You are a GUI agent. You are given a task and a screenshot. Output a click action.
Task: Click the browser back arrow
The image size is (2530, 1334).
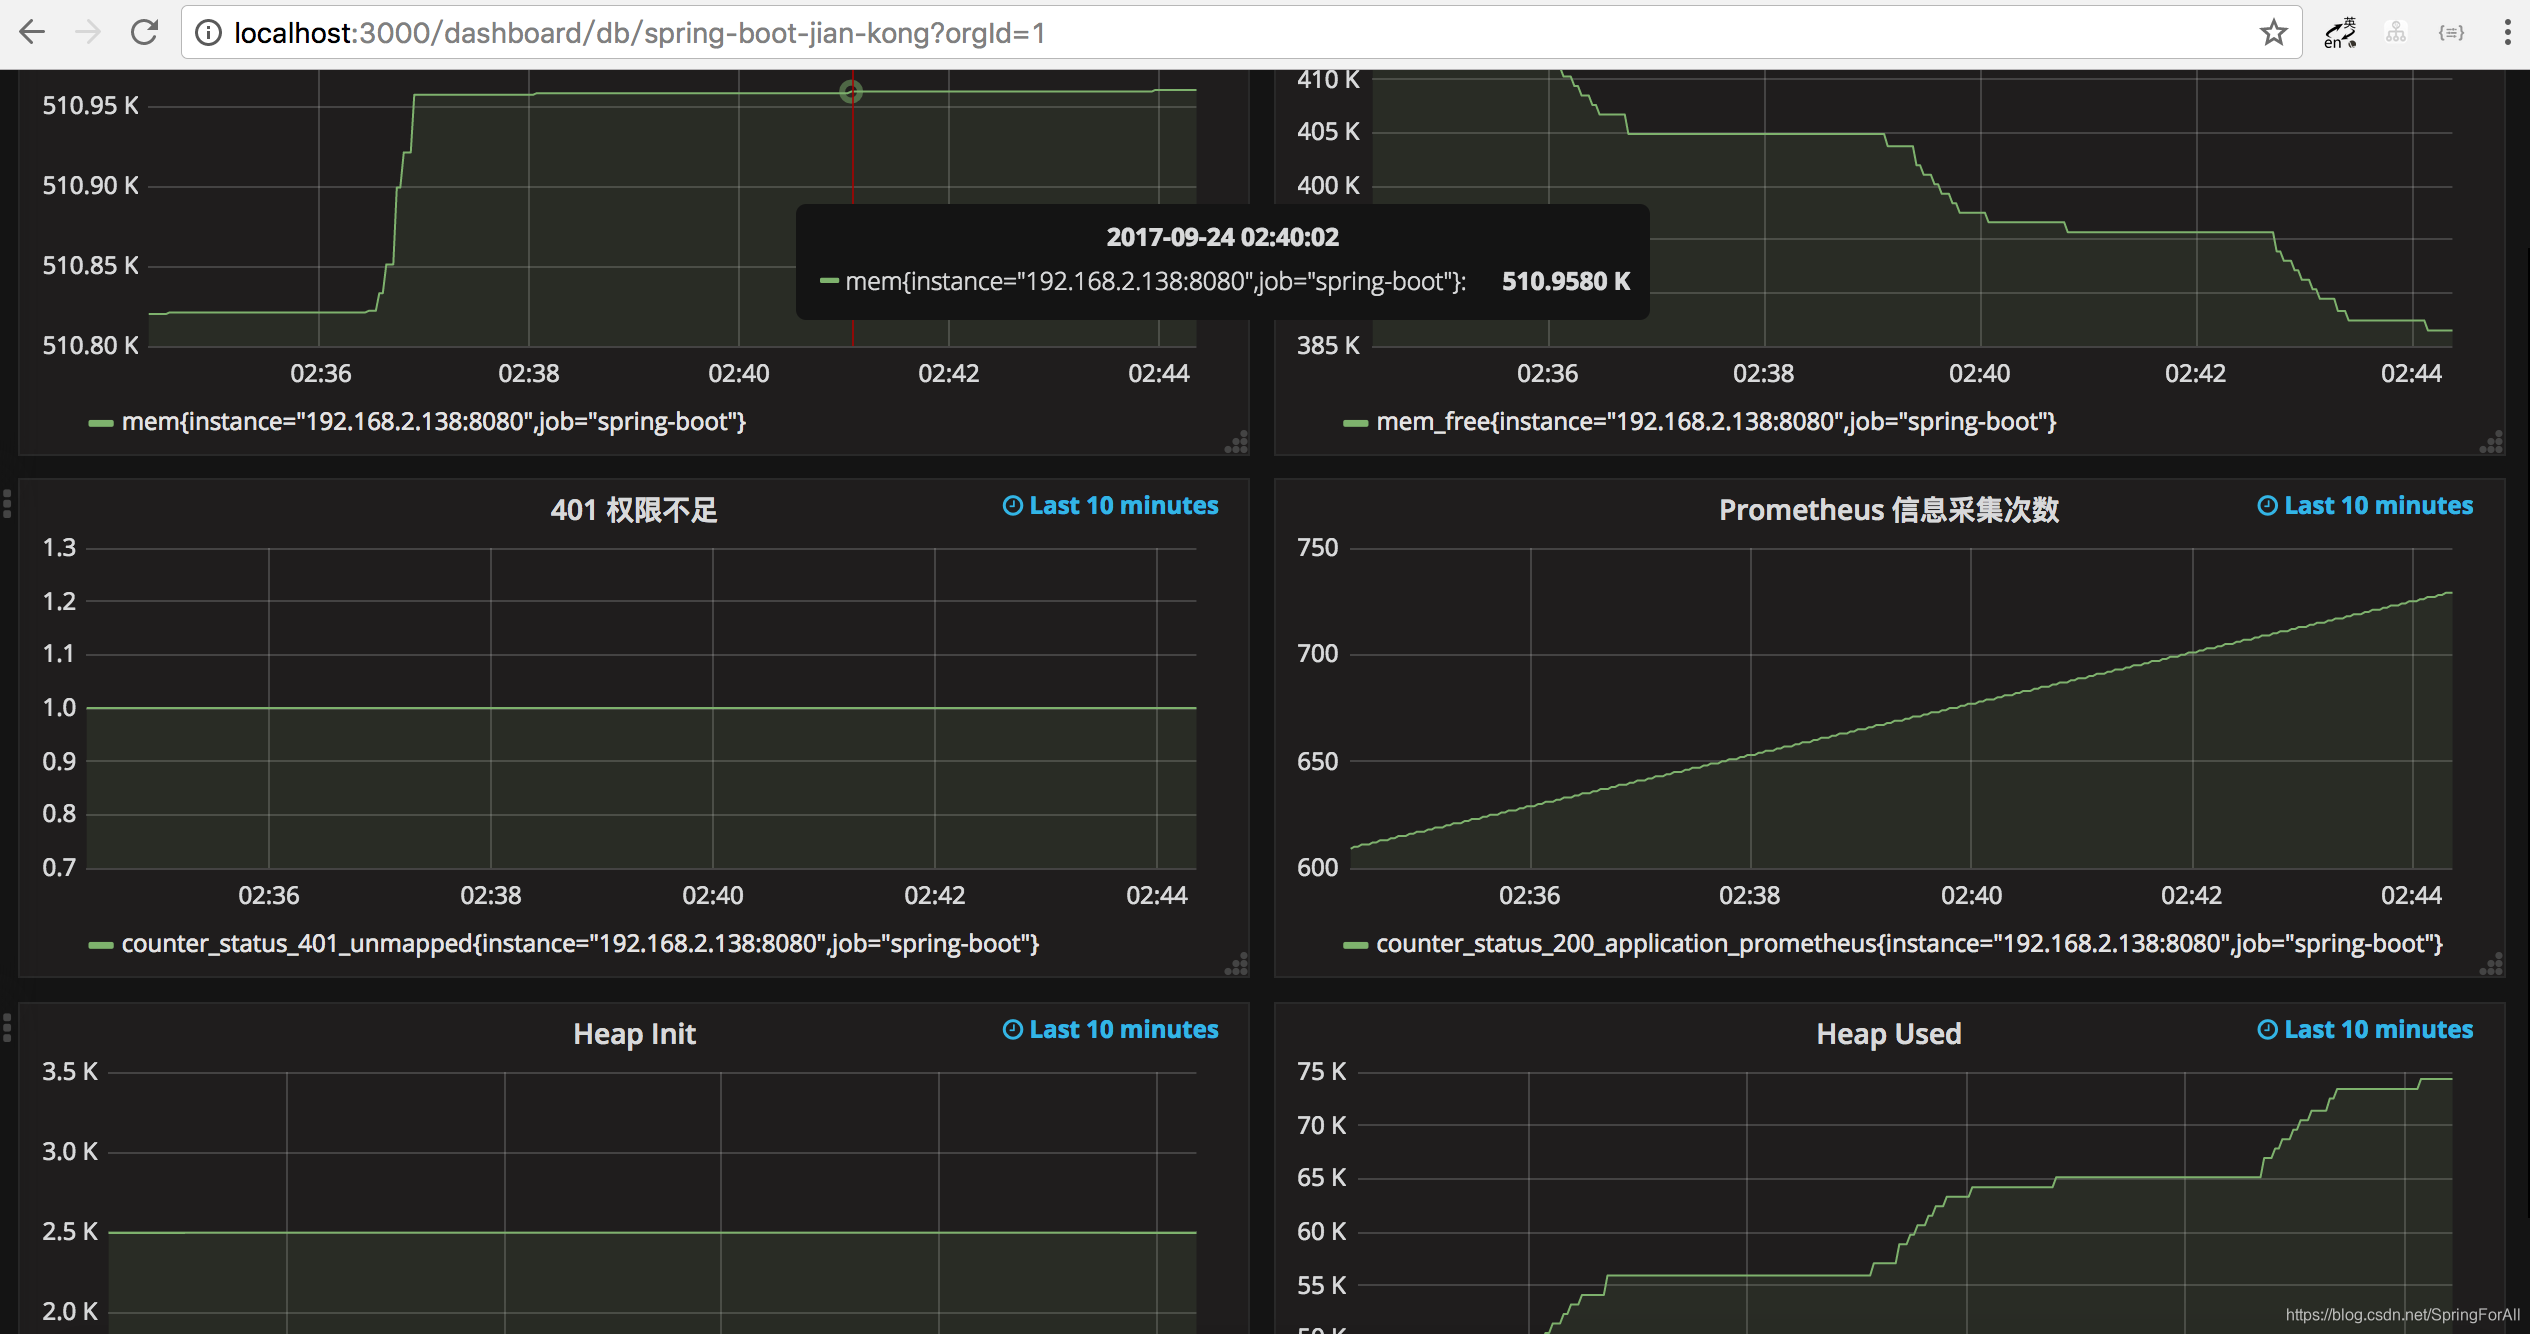coord(33,33)
